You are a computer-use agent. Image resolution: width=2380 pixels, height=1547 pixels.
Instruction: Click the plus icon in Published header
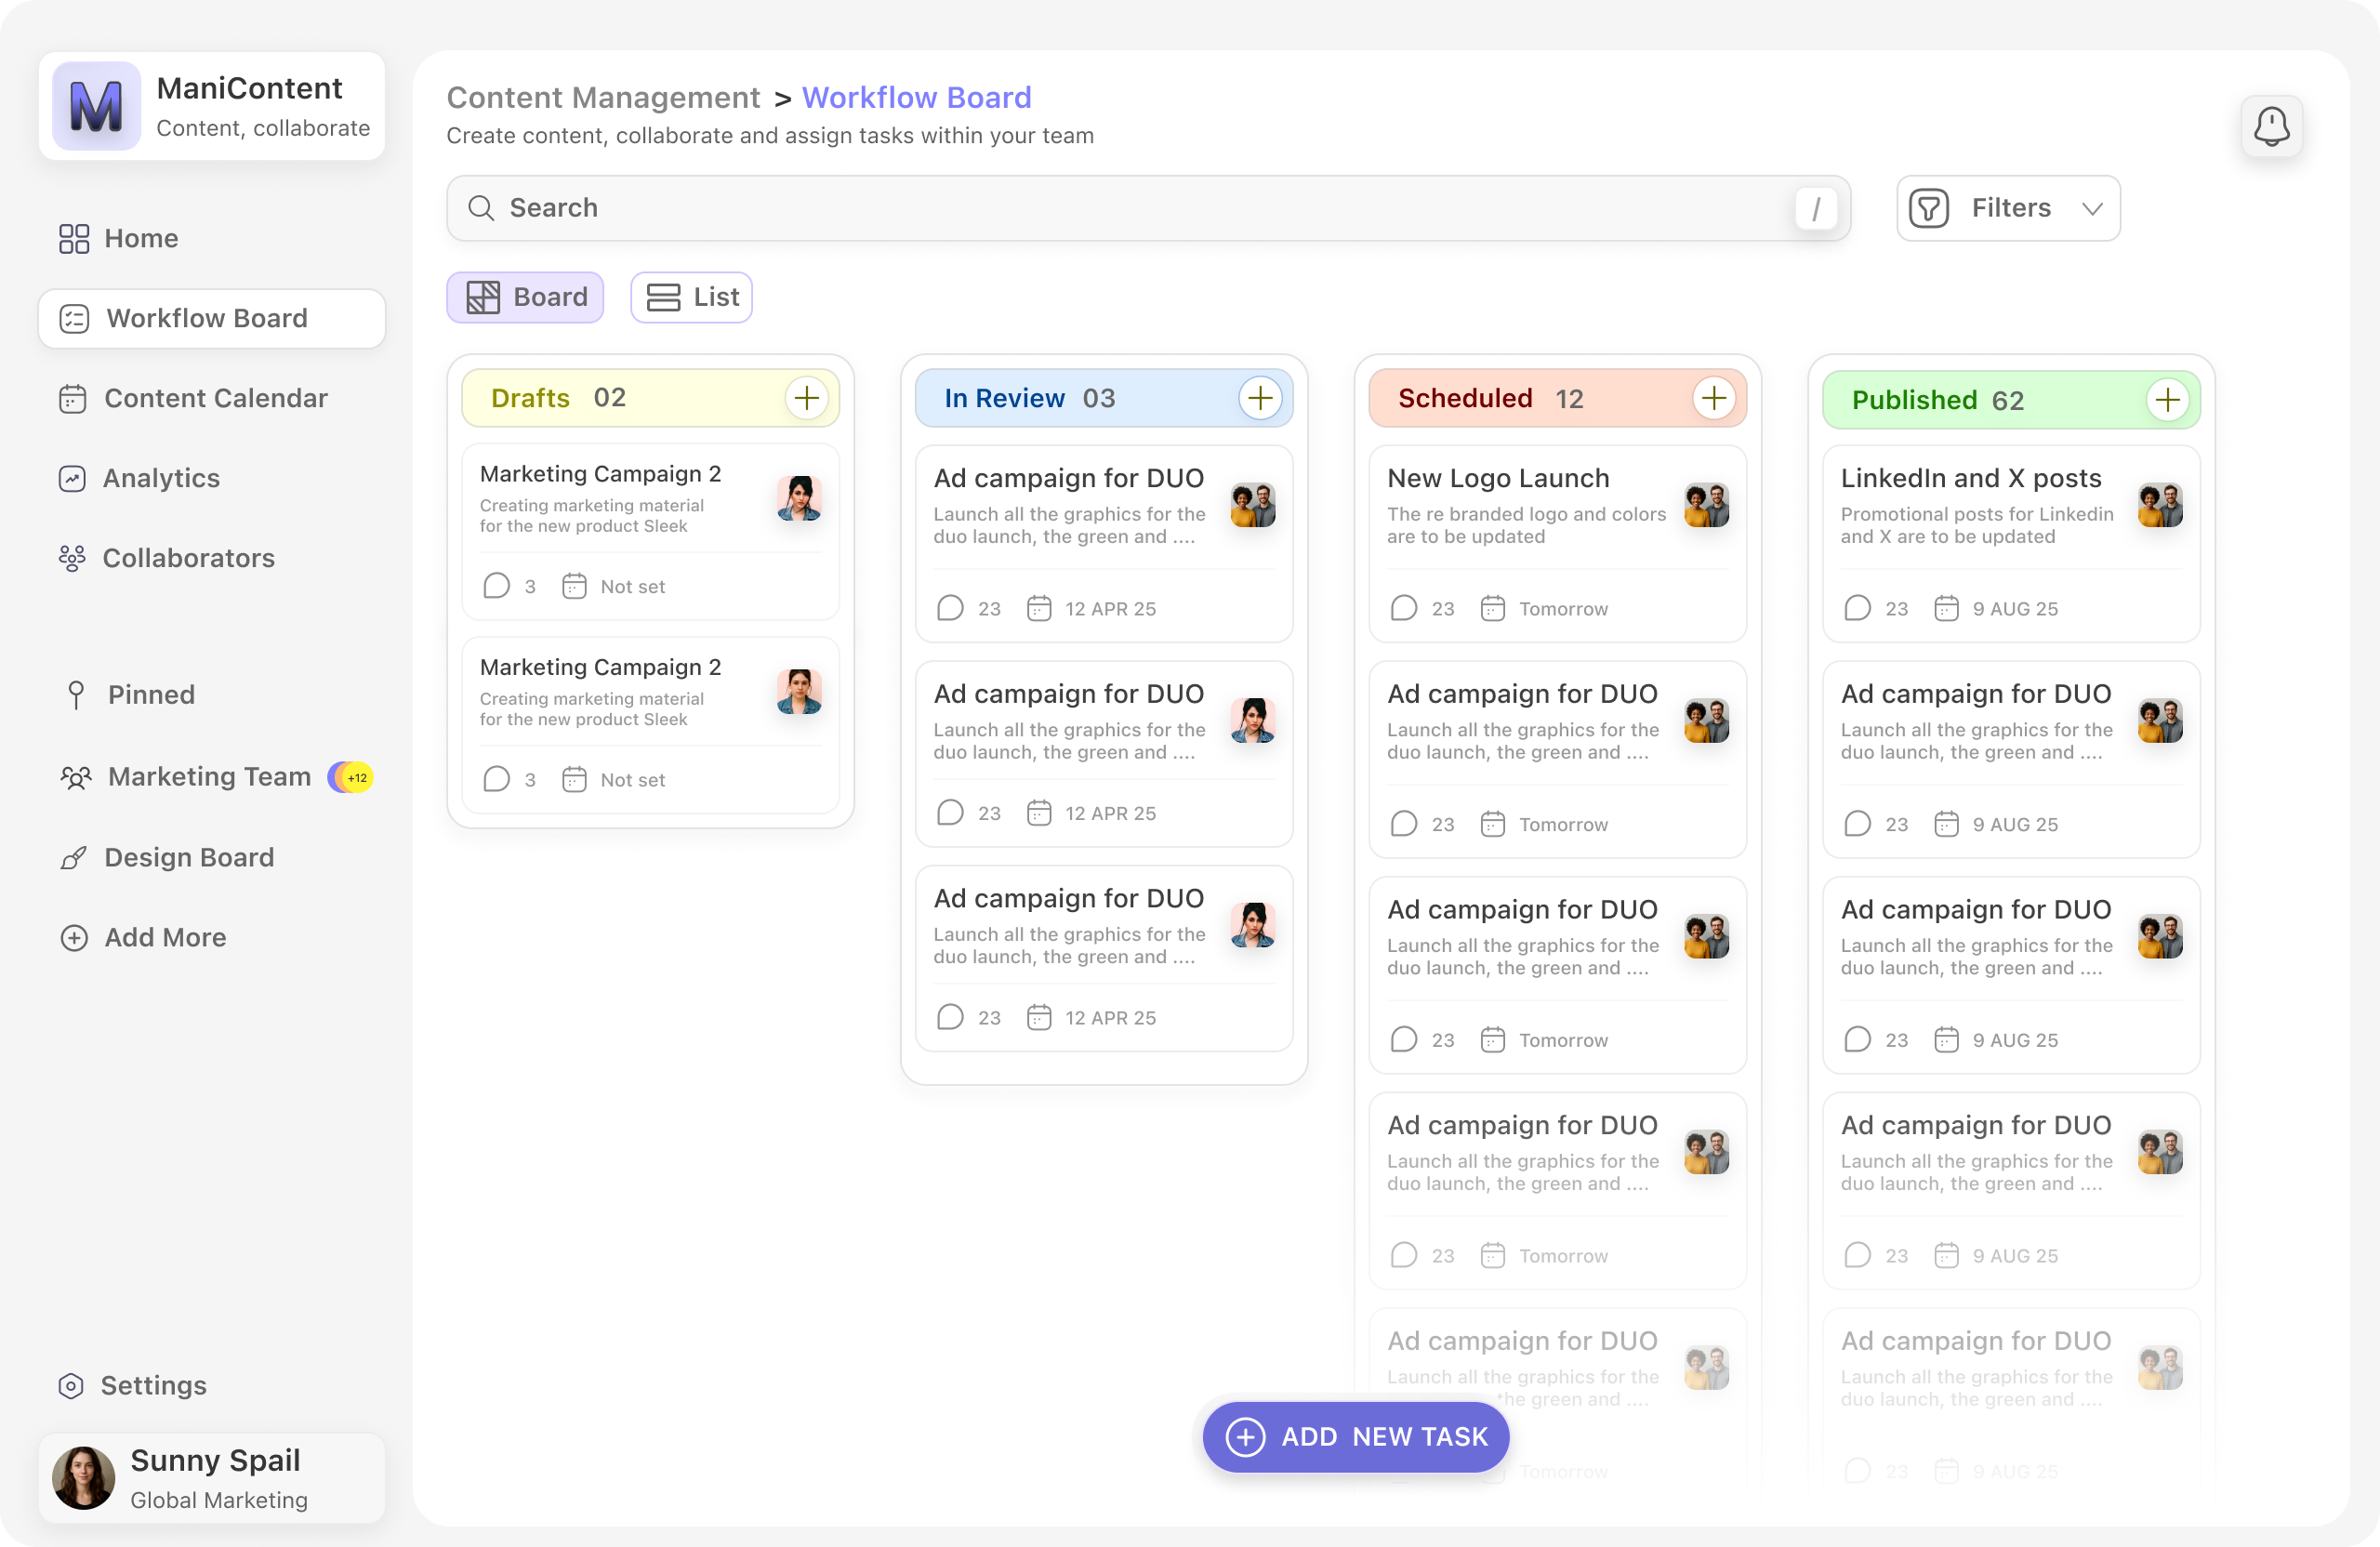click(2167, 400)
